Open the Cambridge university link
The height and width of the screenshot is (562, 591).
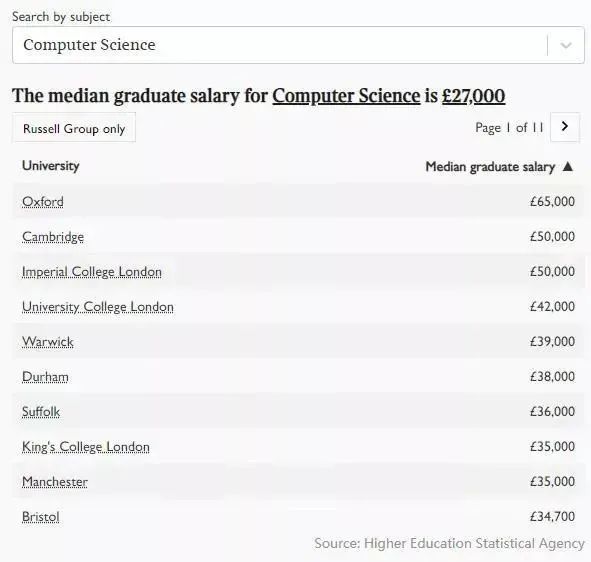[x=53, y=237]
